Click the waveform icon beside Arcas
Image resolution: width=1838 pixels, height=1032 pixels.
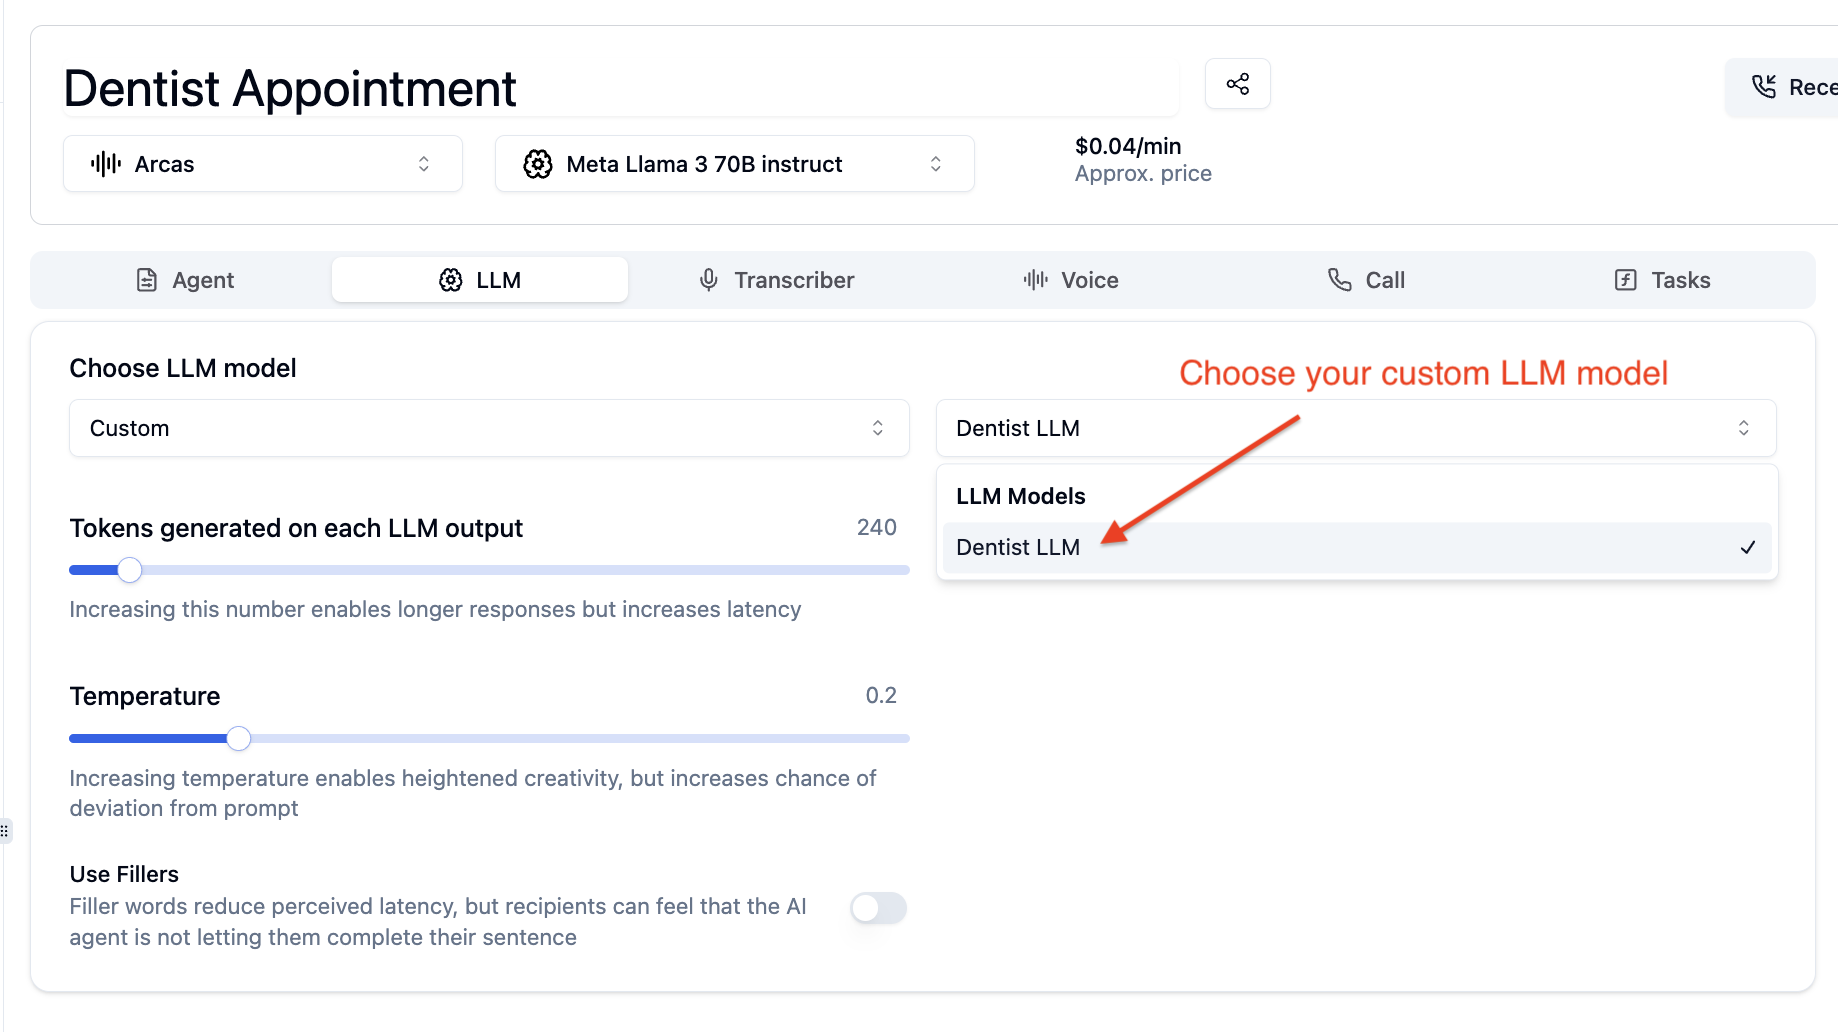click(x=106, y=164)
